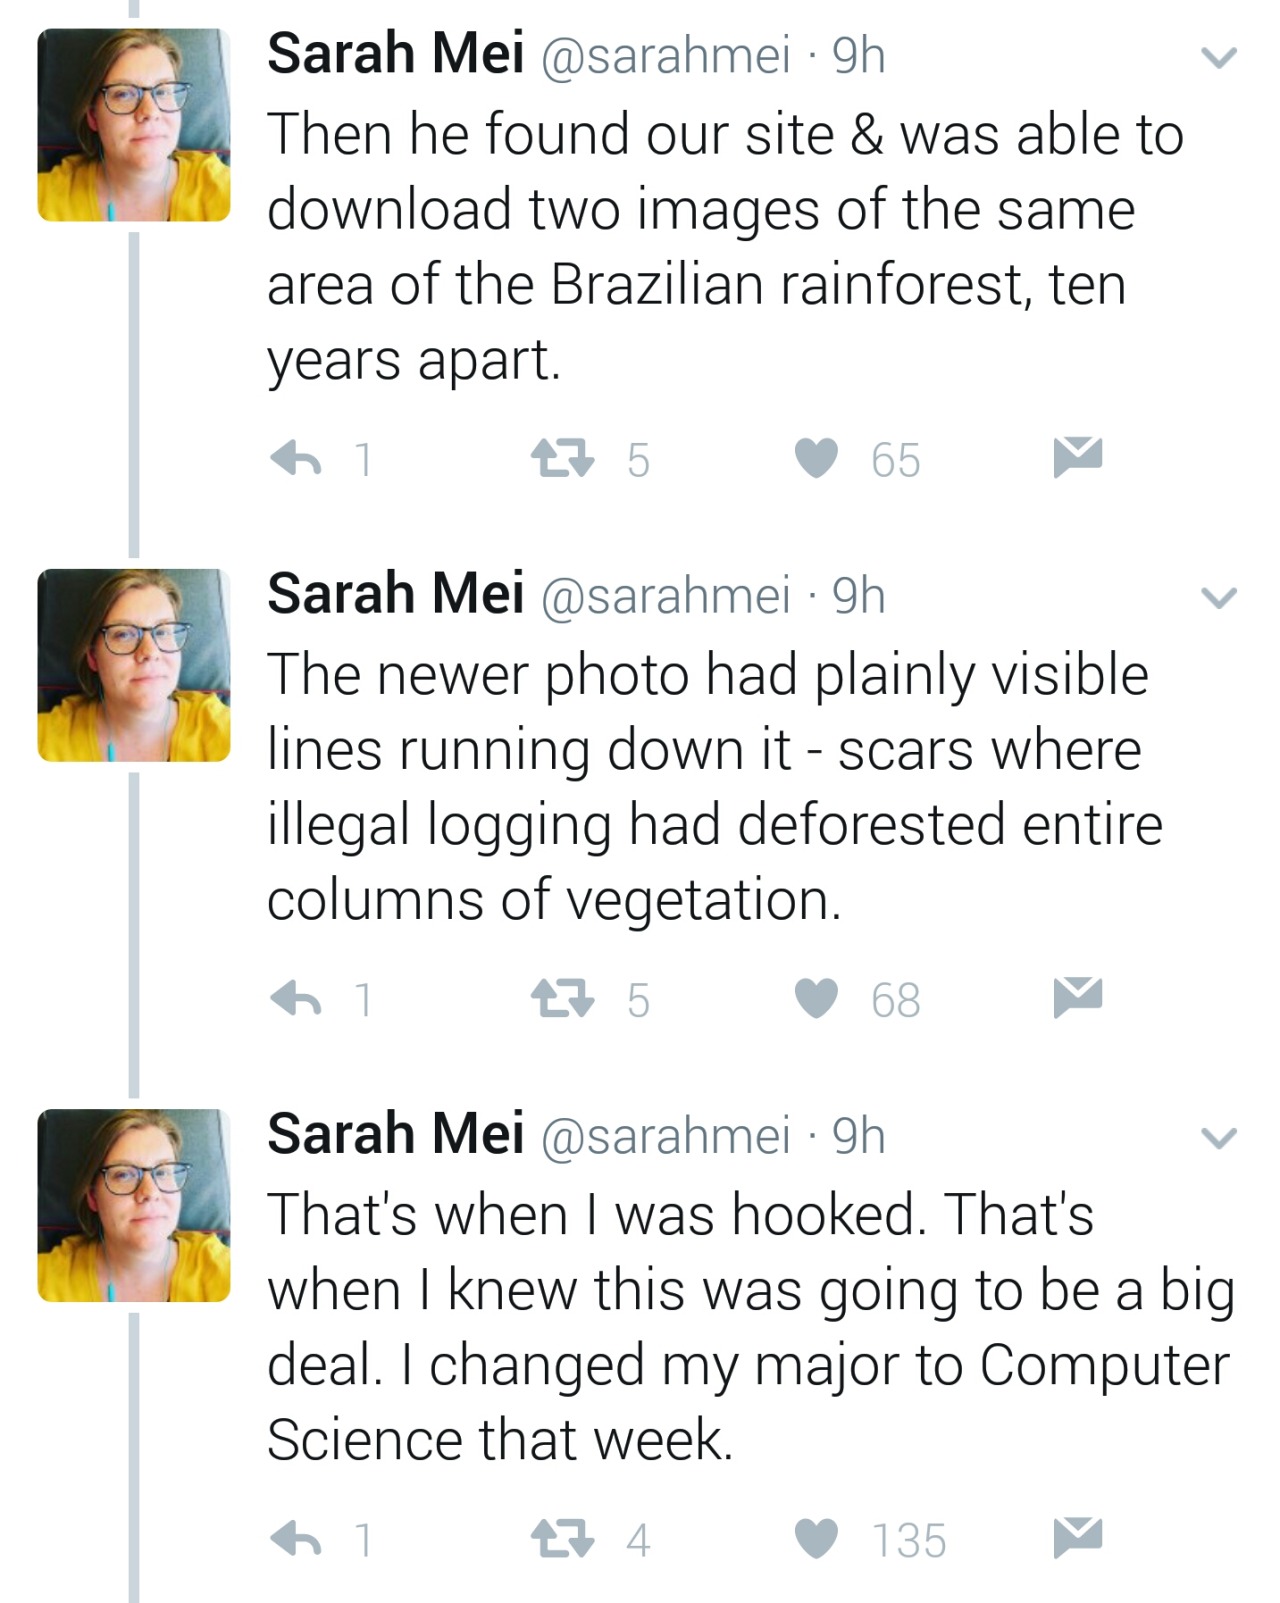This screenshot has width=1280, height=1603.
Task: Retweet the tweet about two downloaded images
Action: (562, 459)
